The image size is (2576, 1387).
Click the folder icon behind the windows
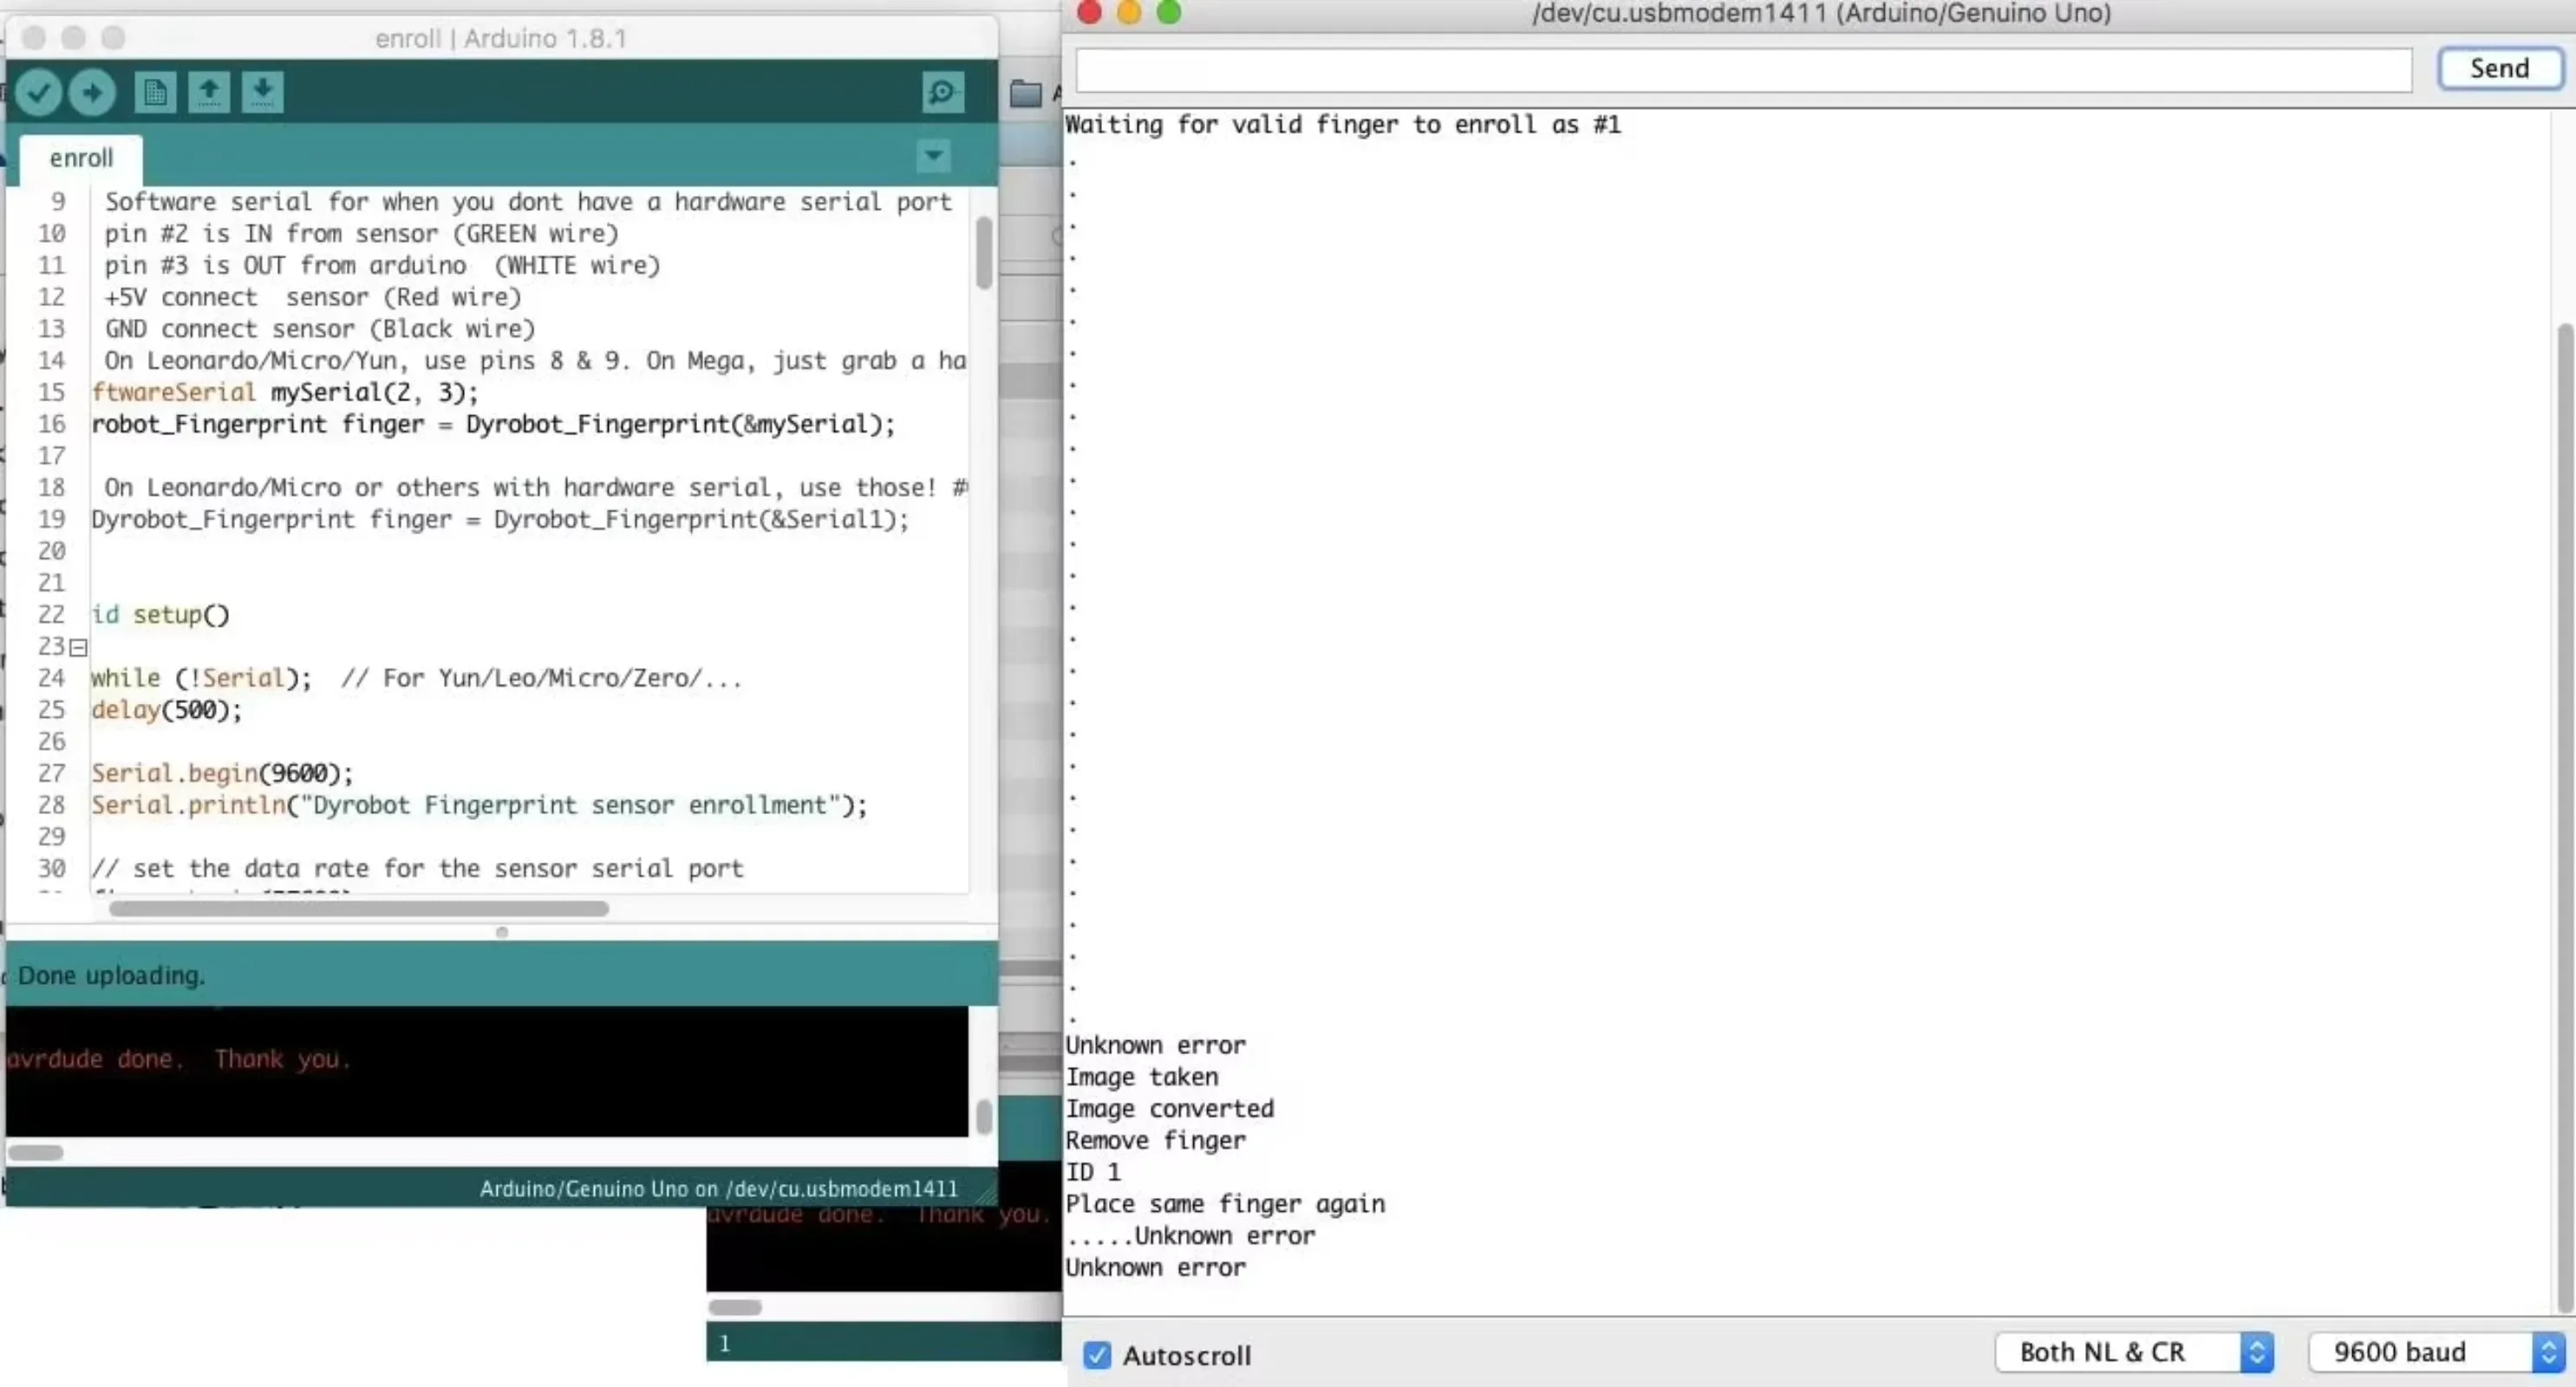coord(1025,94)
